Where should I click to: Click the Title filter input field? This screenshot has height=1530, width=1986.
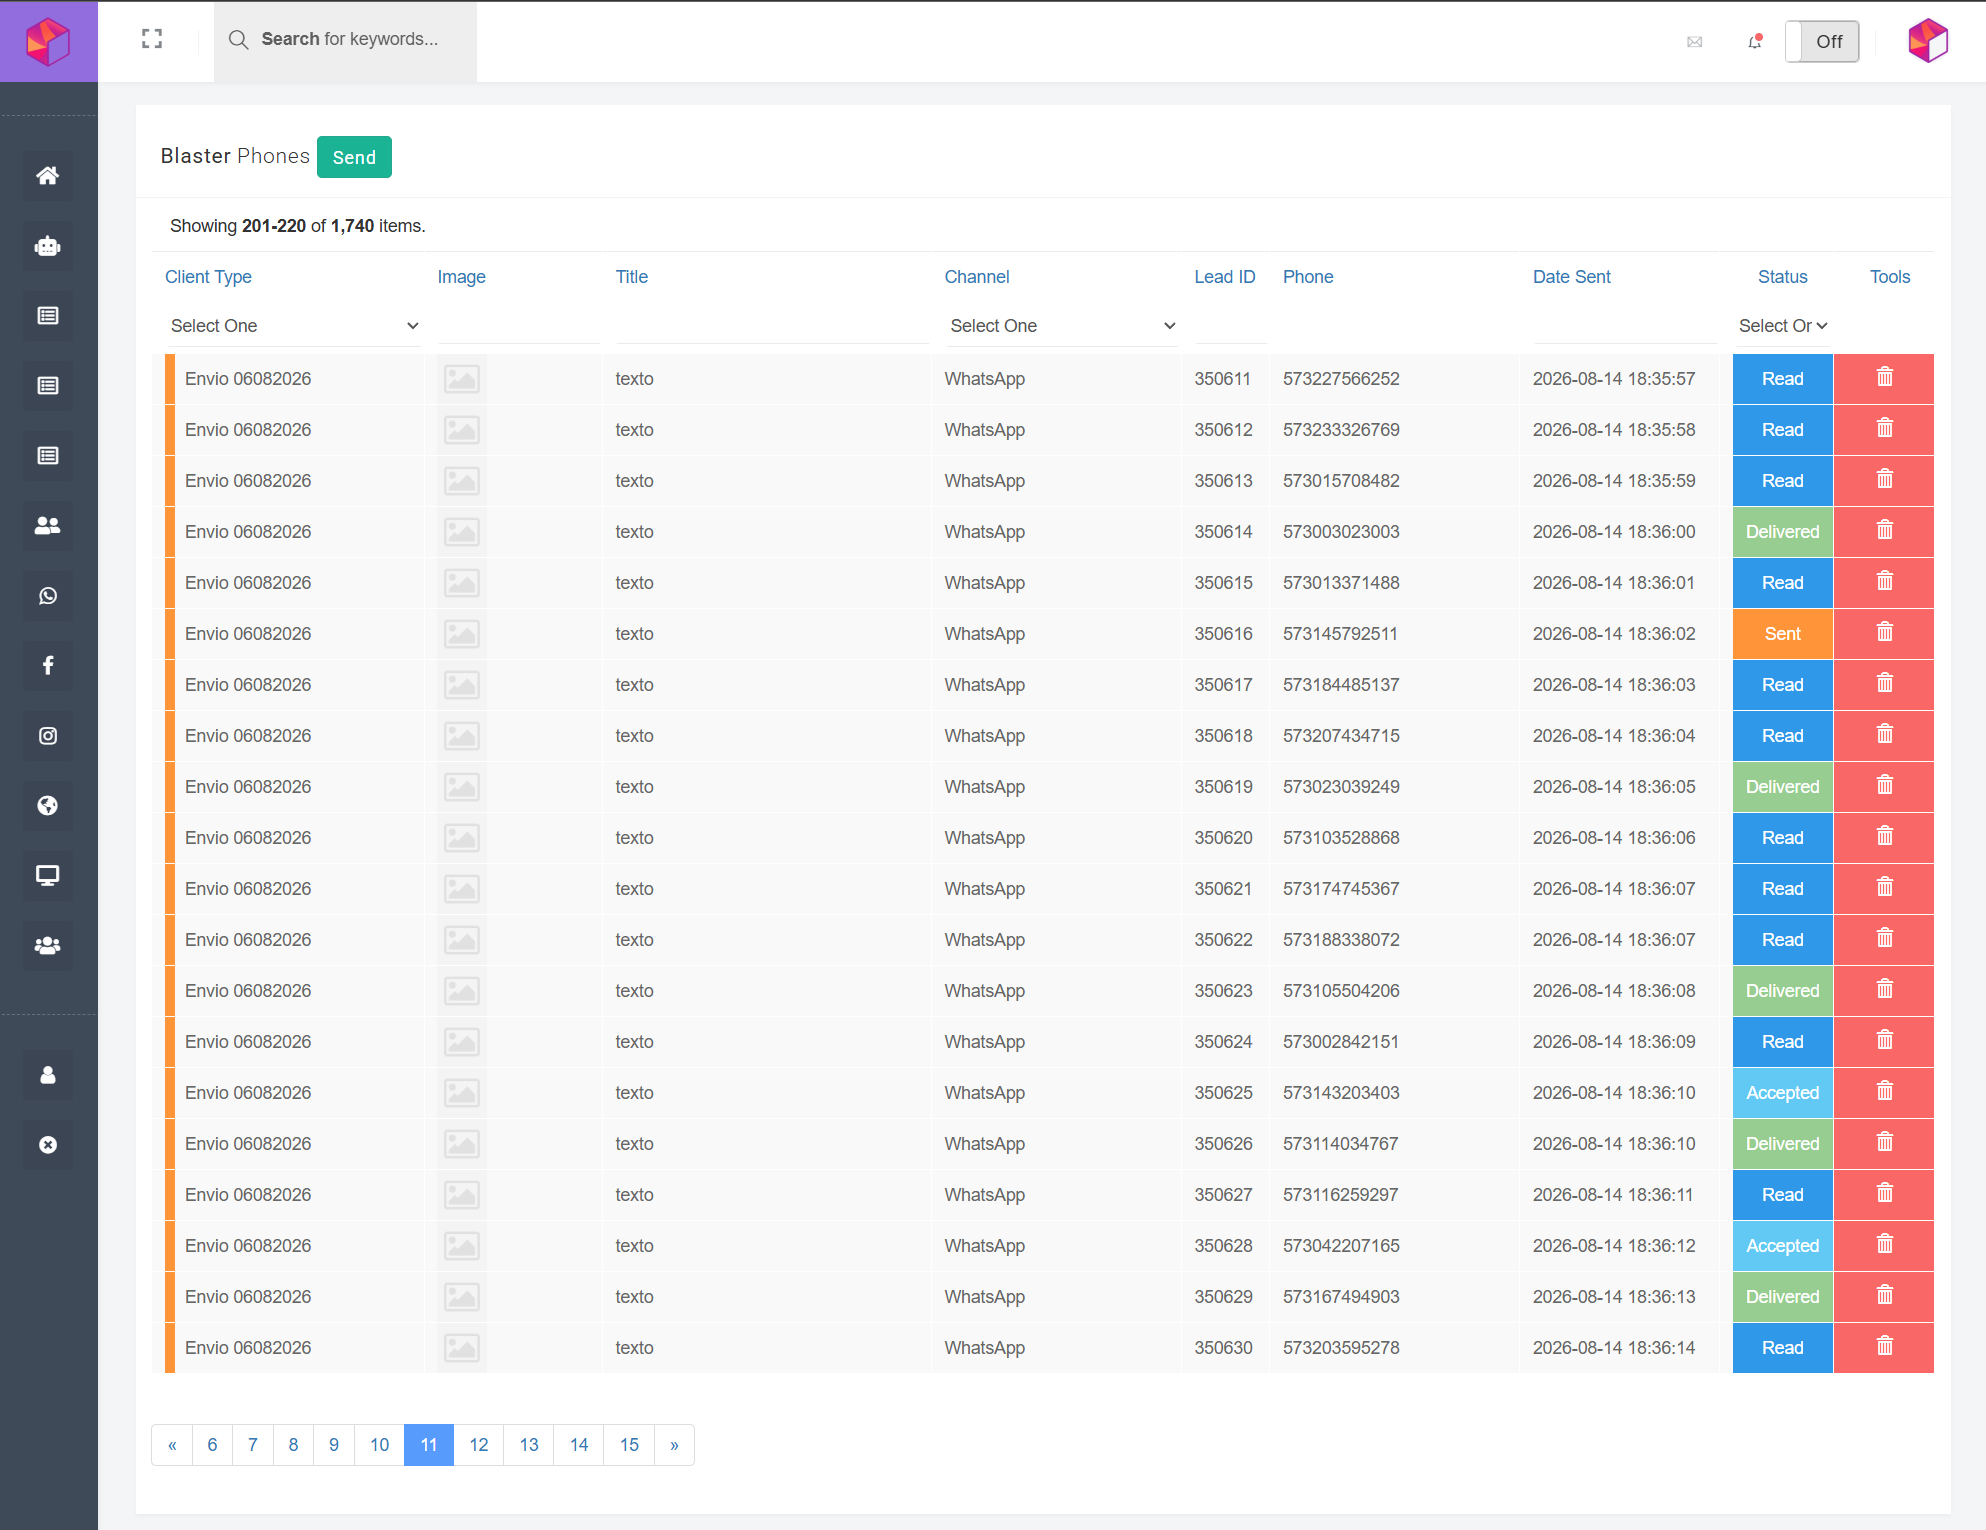772,326
